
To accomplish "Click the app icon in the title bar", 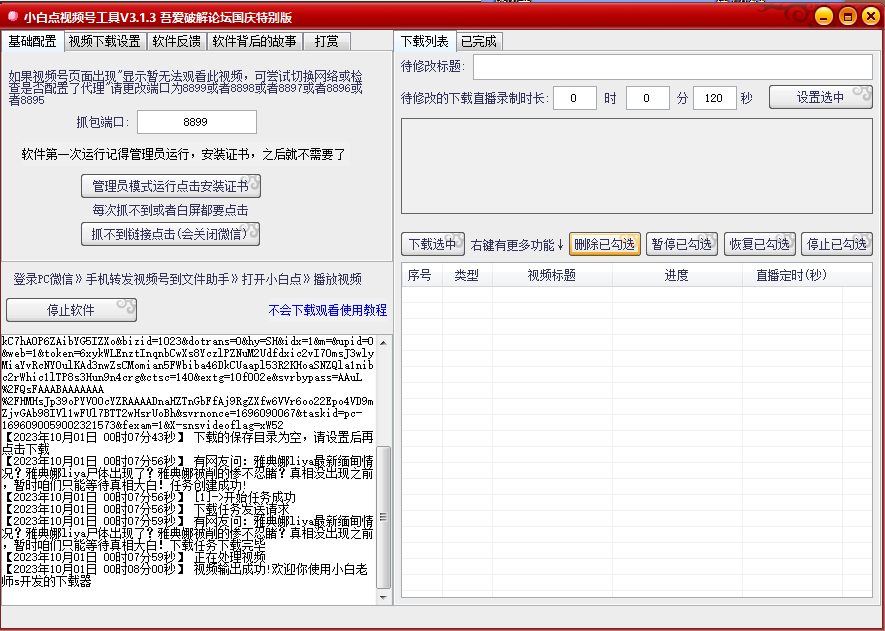I will click(12, 16).
